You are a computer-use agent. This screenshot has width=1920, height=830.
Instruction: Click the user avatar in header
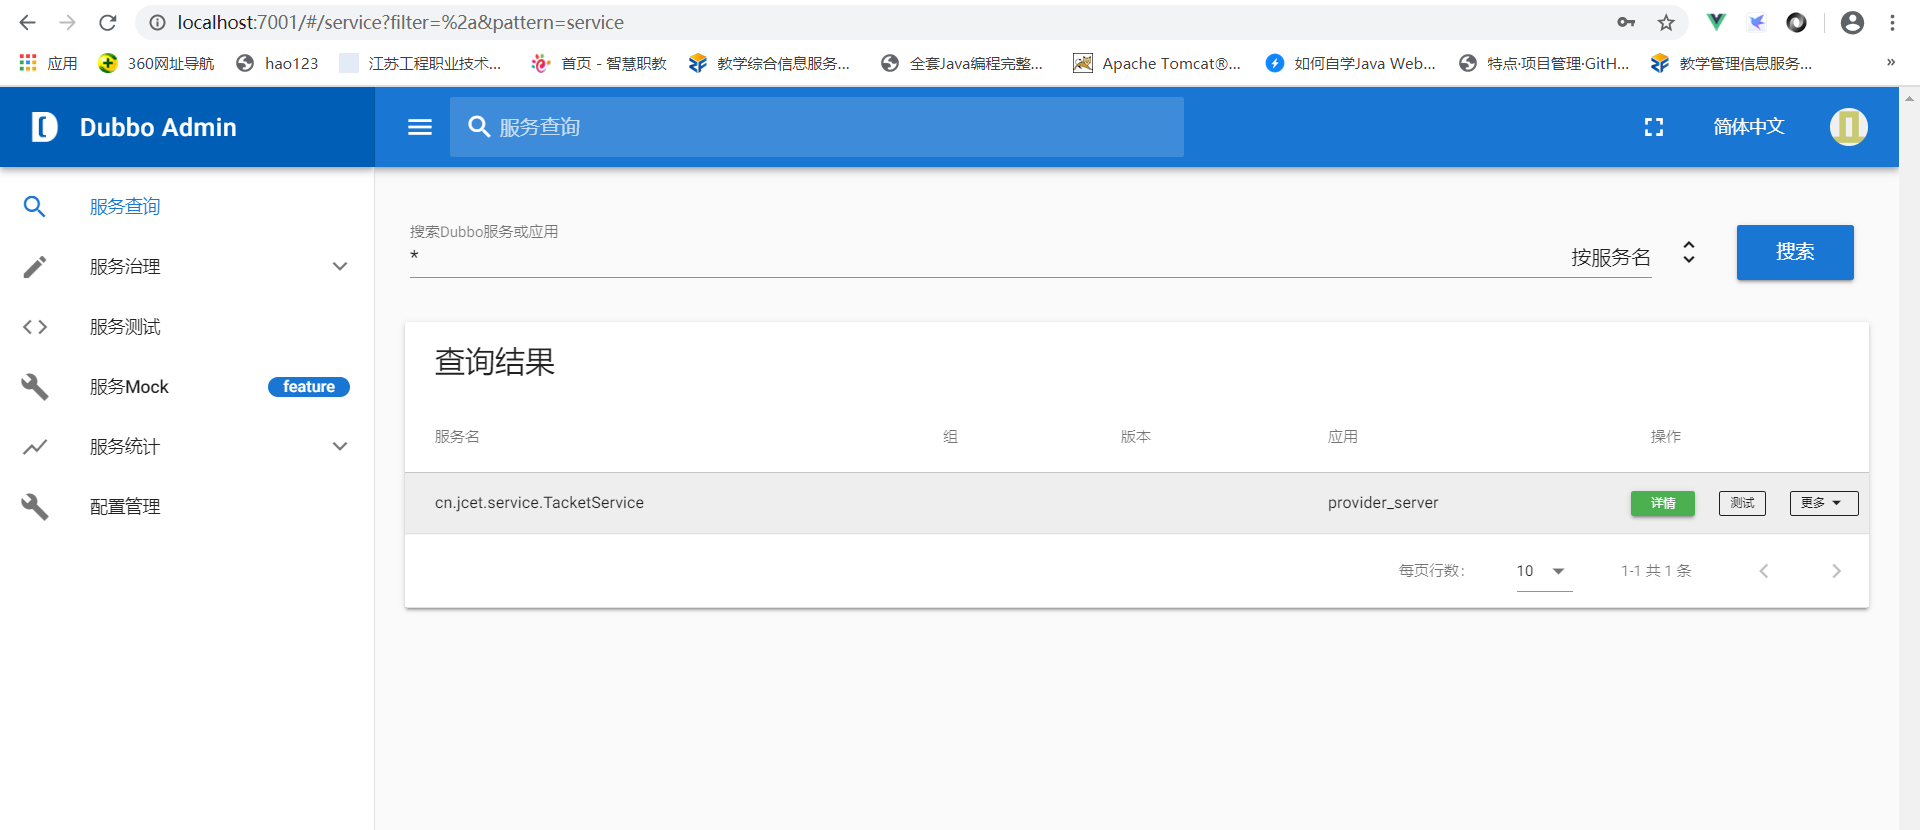pyautogui.click(x=1849, y=127)
